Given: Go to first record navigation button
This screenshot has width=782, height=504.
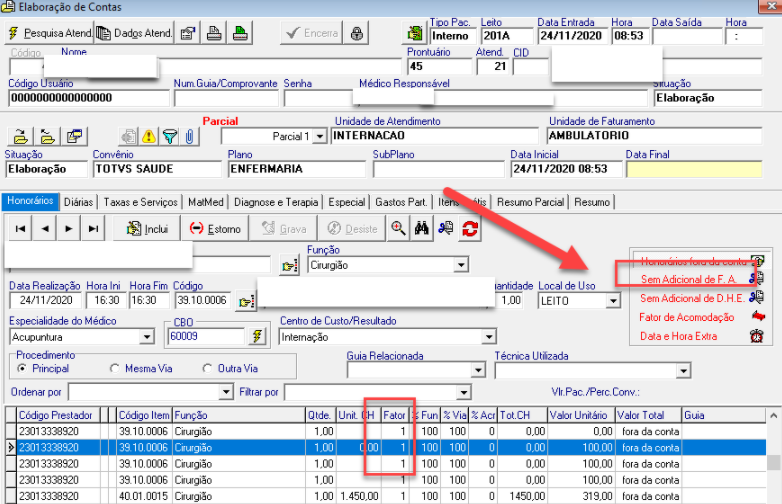Looking at the screenshot, I should click(x=20, y=229).
